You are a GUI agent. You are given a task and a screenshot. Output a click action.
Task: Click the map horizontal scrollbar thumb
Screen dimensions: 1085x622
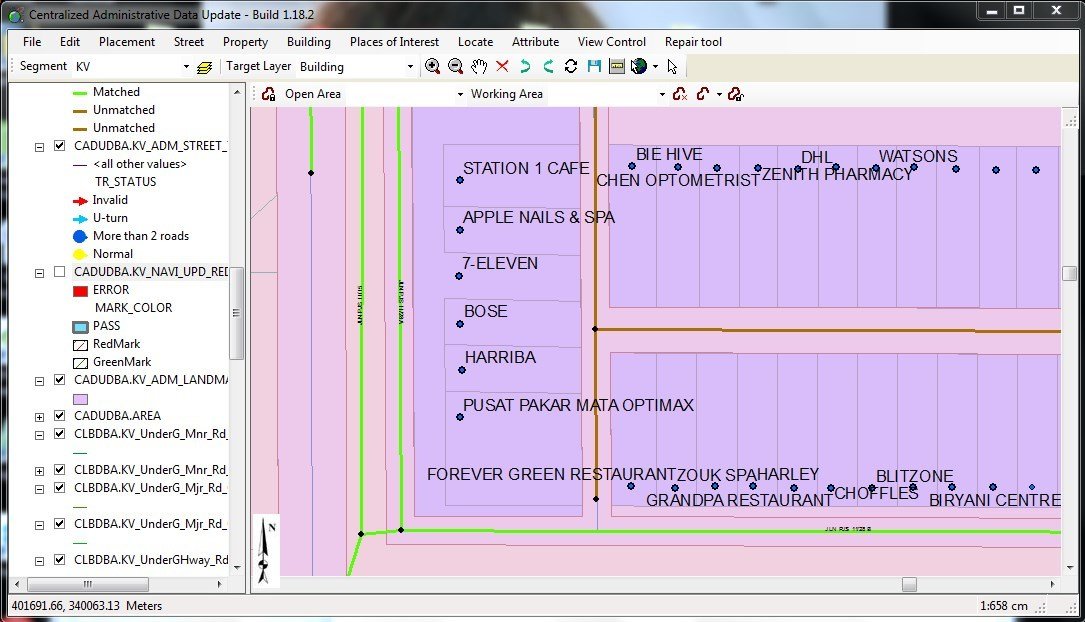pos(909,585)
